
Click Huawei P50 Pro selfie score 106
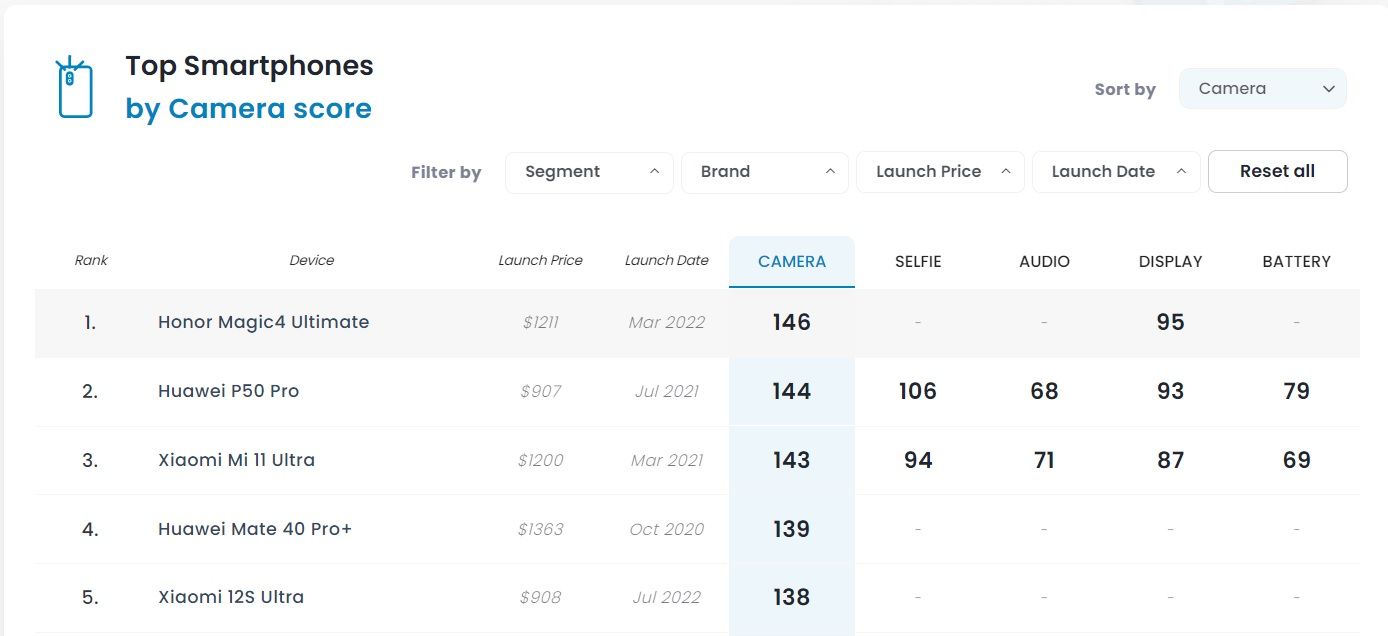917,391
